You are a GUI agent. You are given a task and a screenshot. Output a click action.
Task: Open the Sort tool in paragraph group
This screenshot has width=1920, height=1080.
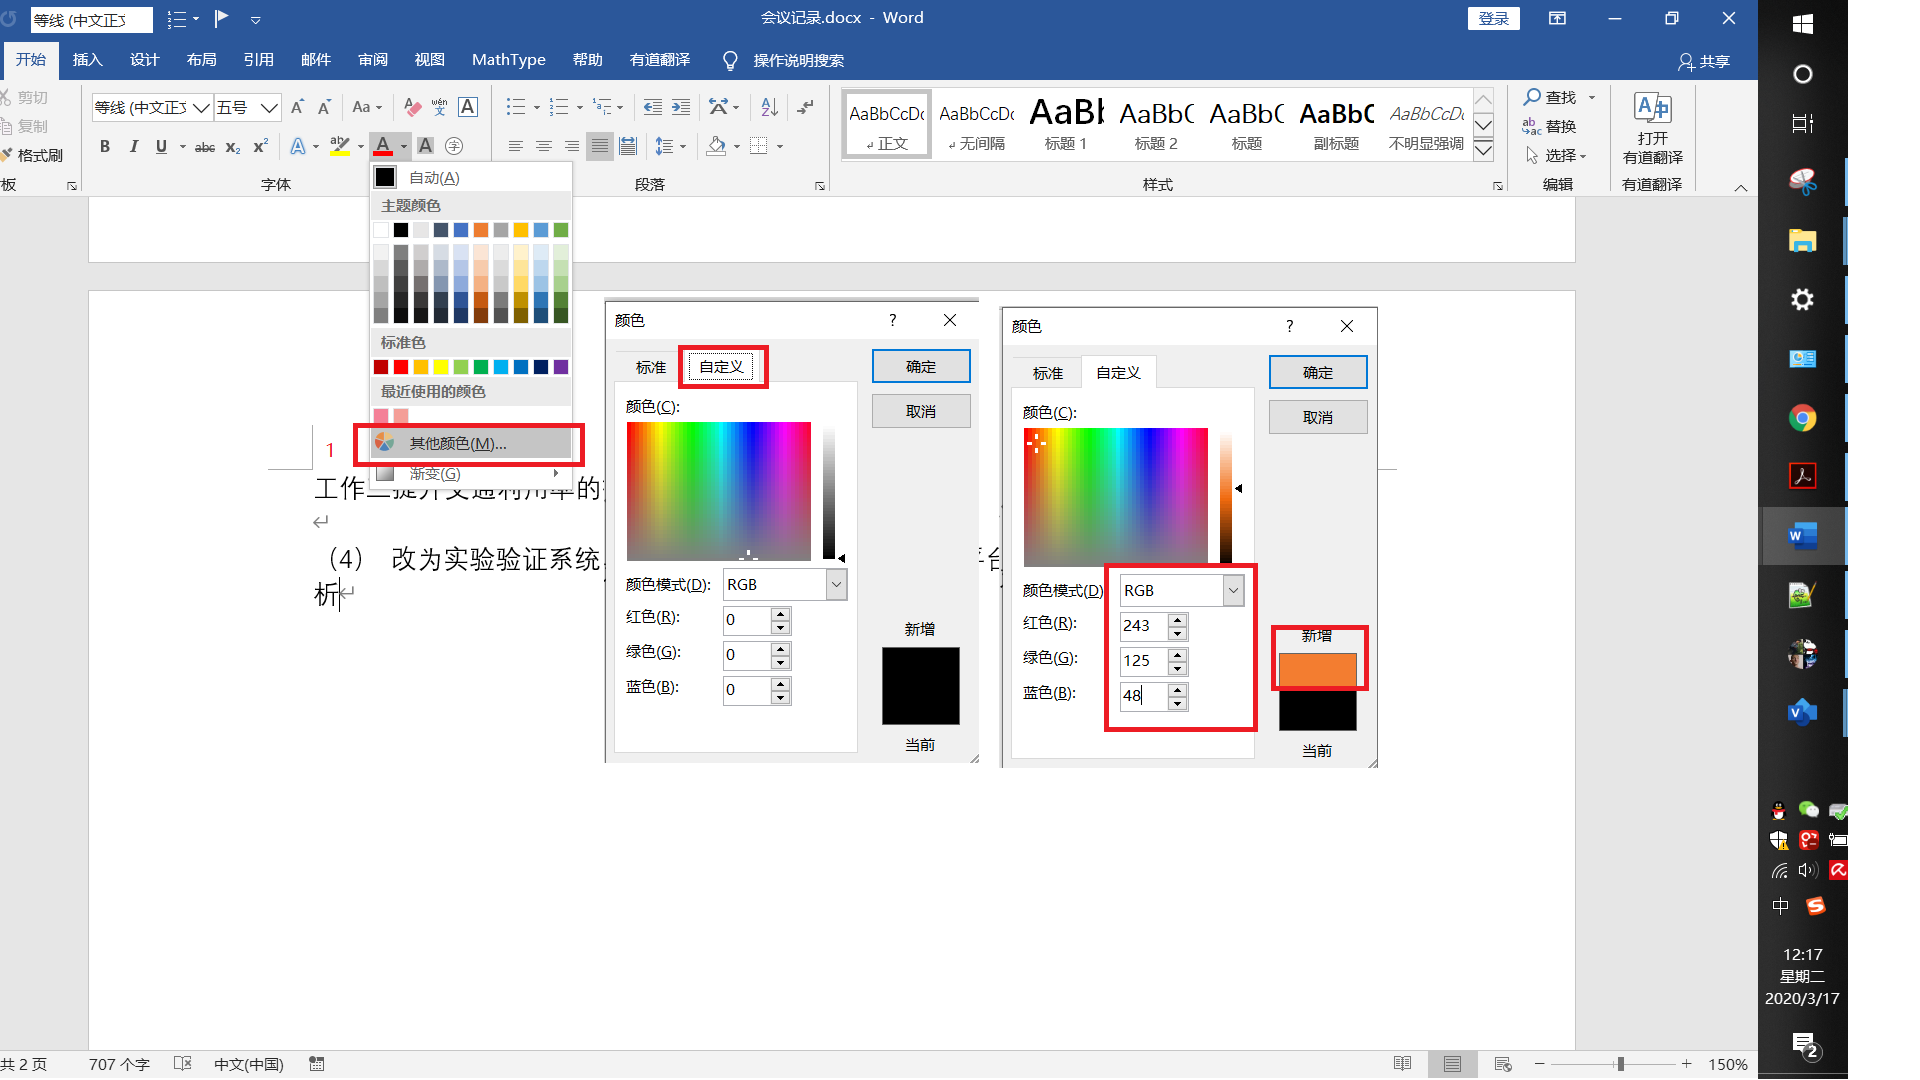[767, 106]
